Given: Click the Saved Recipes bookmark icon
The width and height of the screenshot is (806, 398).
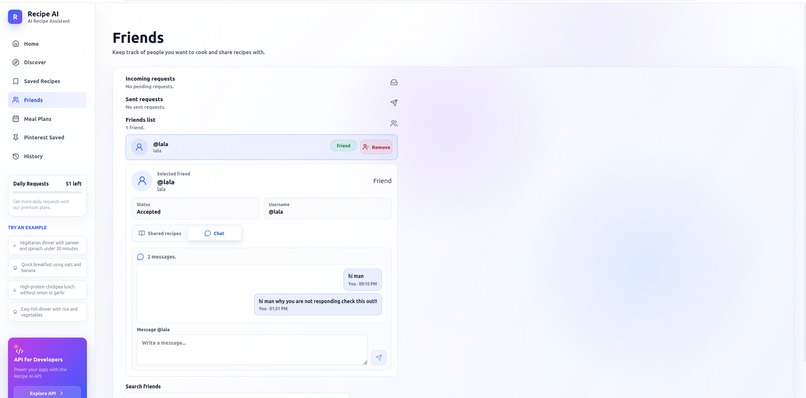Looking at the screenshot, I should click(15, 81).
